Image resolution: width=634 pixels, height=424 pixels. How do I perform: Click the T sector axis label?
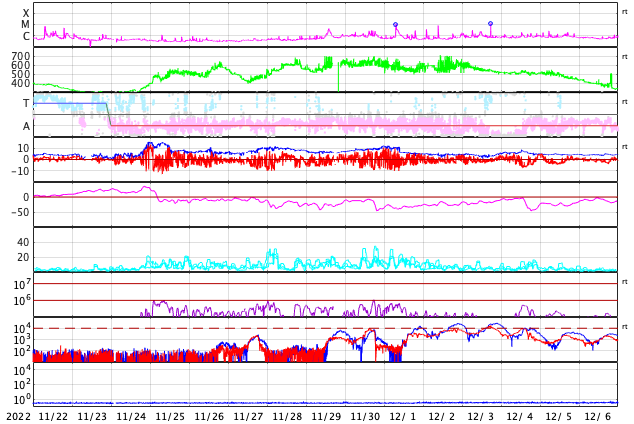click(x=26, y=104)
